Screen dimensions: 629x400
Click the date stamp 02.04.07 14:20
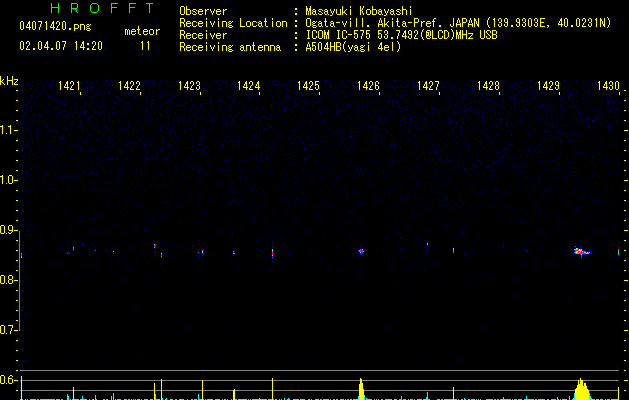click(61, 46)
